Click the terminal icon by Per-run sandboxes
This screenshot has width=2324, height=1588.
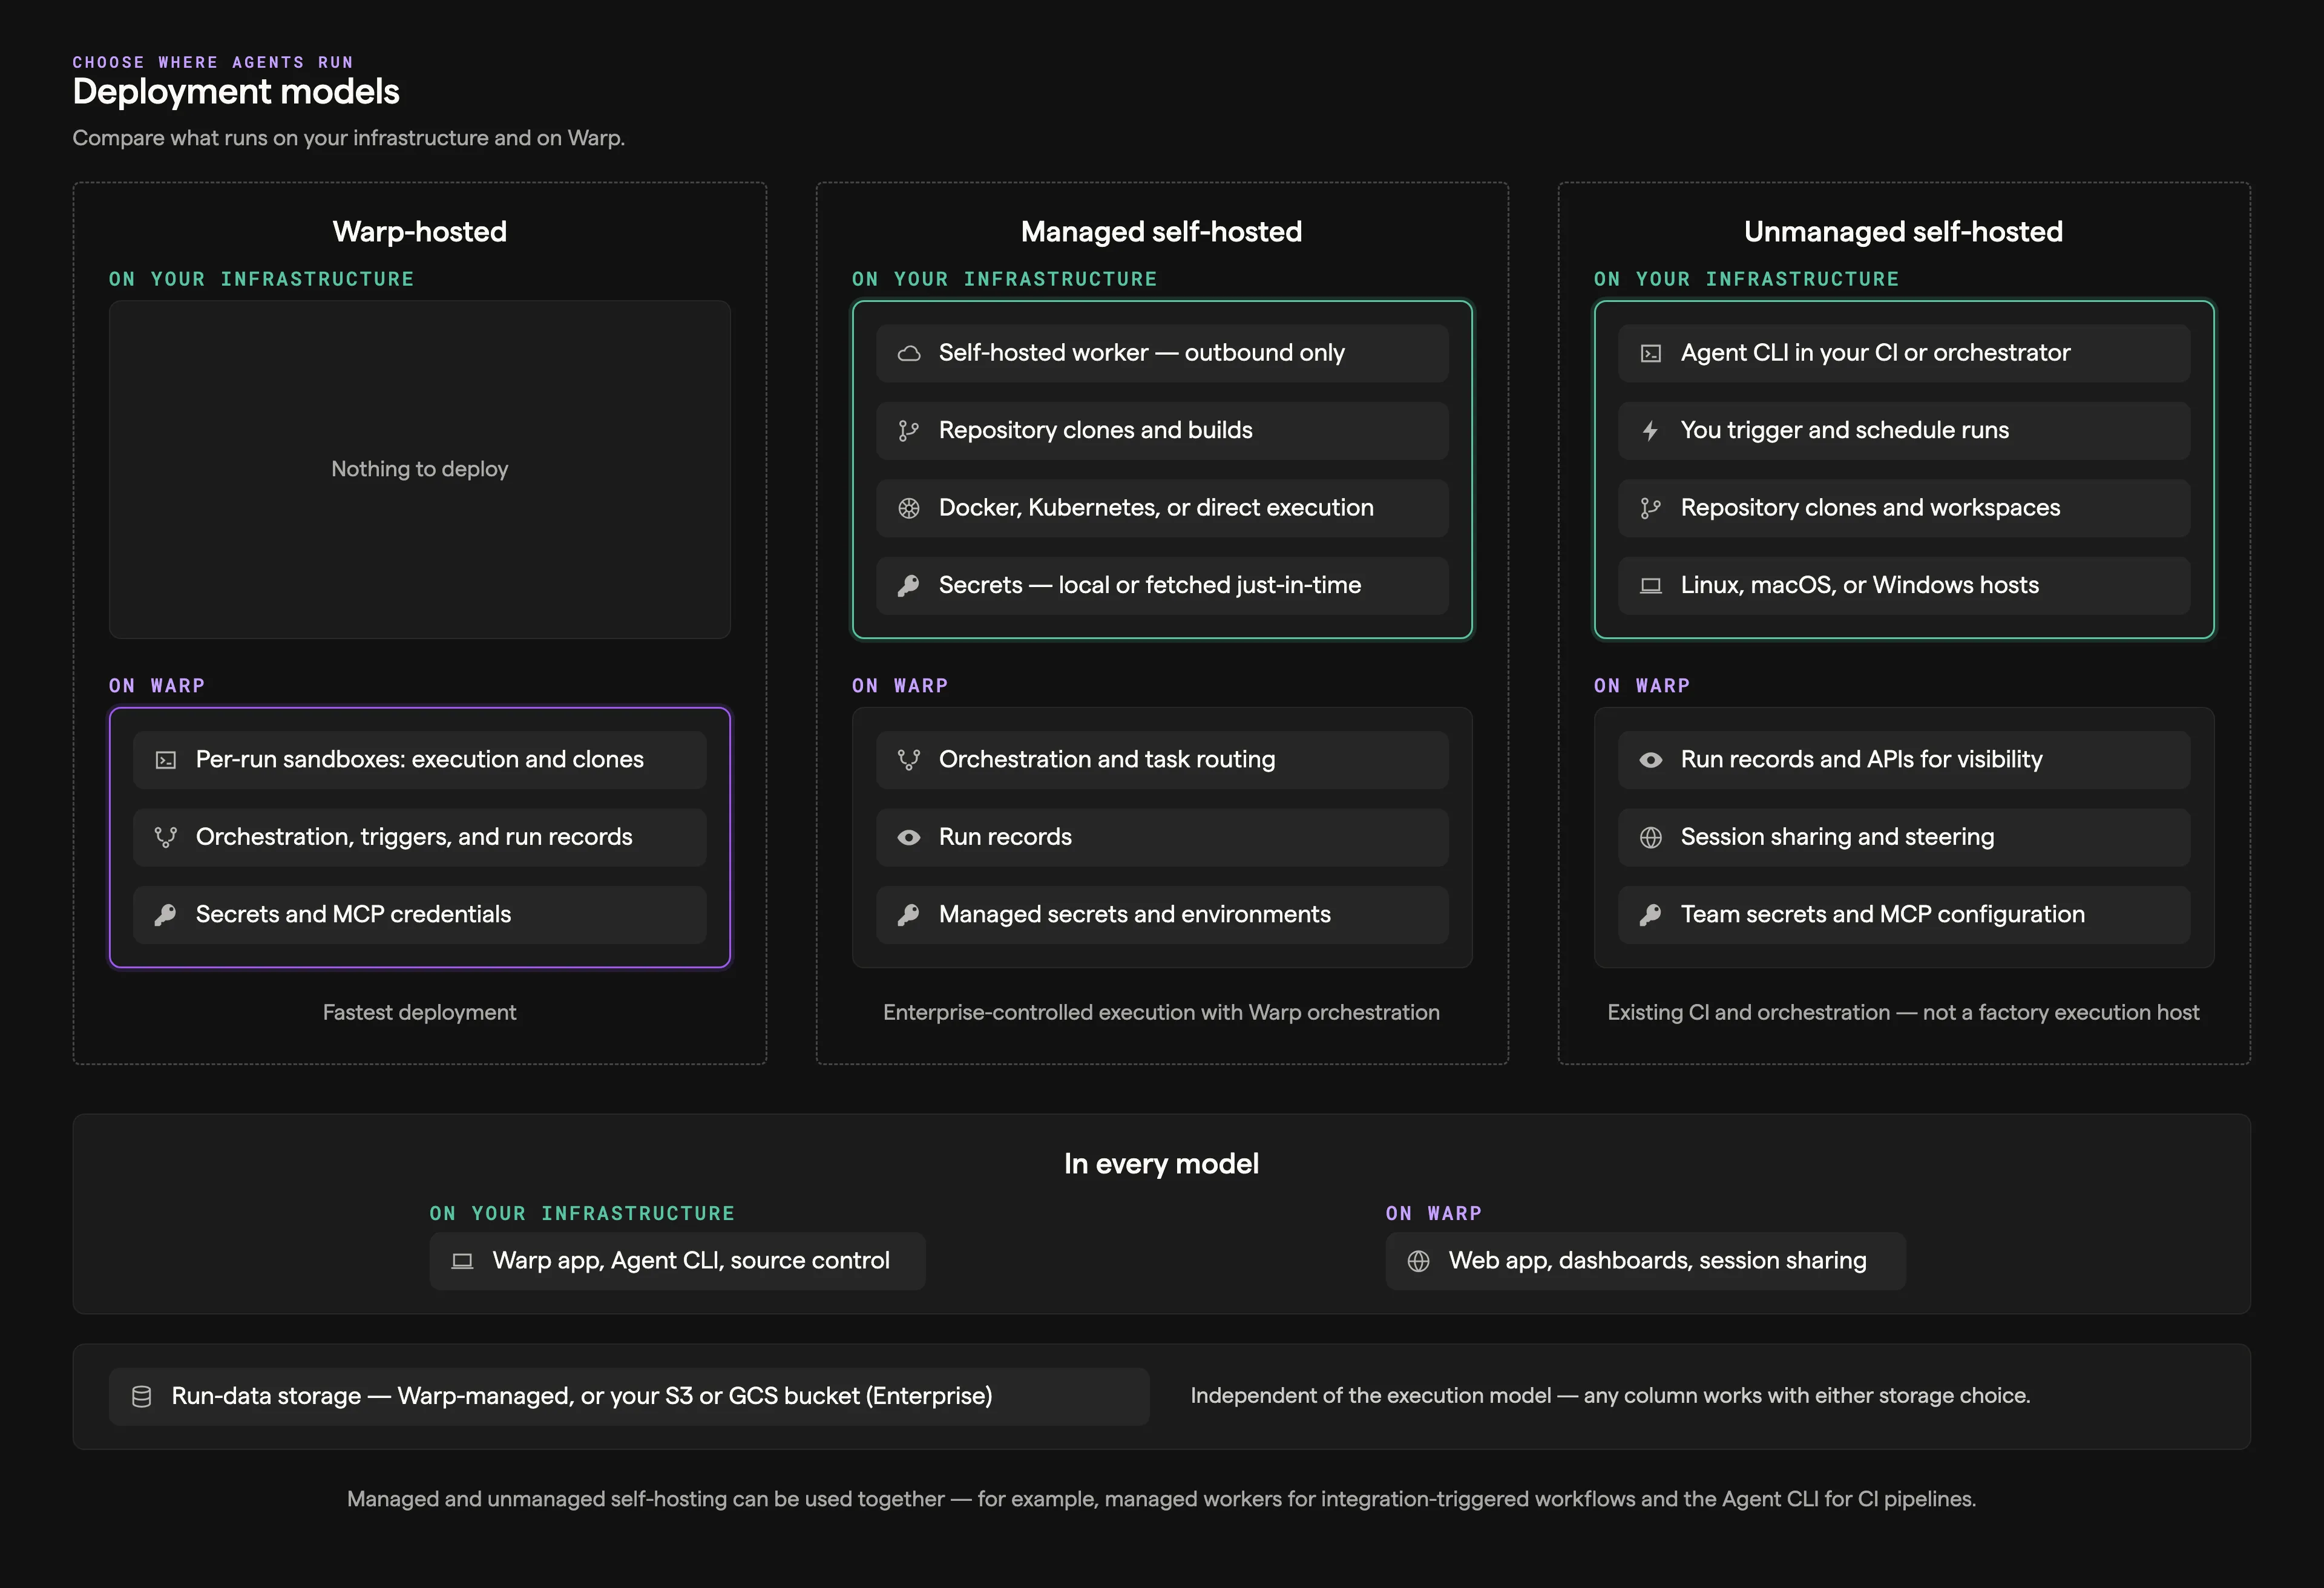[166, 760]
